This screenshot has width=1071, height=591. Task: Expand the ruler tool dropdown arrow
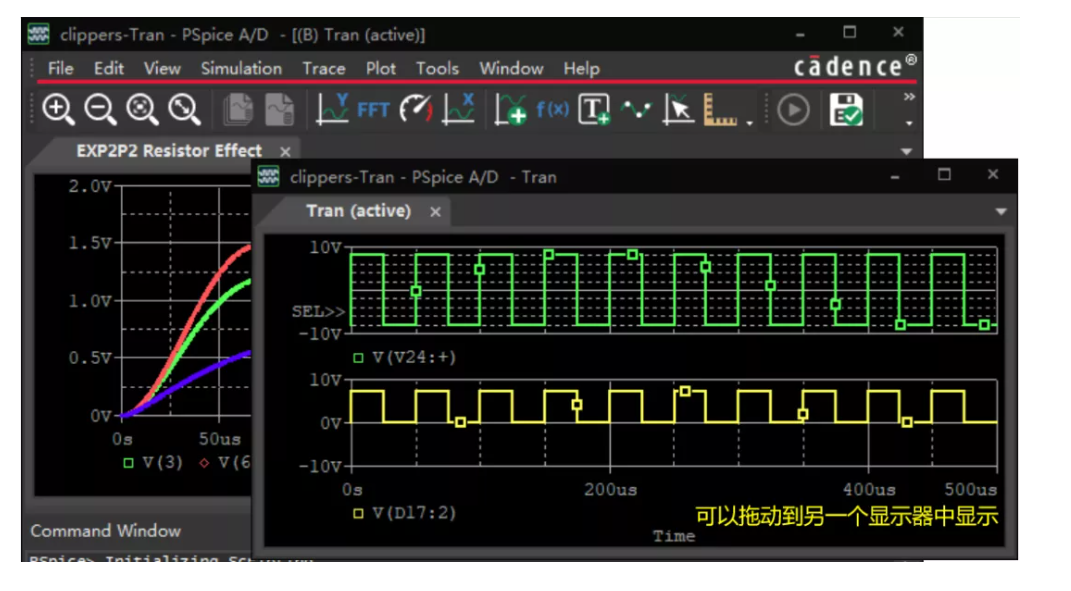(x=749, y=123)
